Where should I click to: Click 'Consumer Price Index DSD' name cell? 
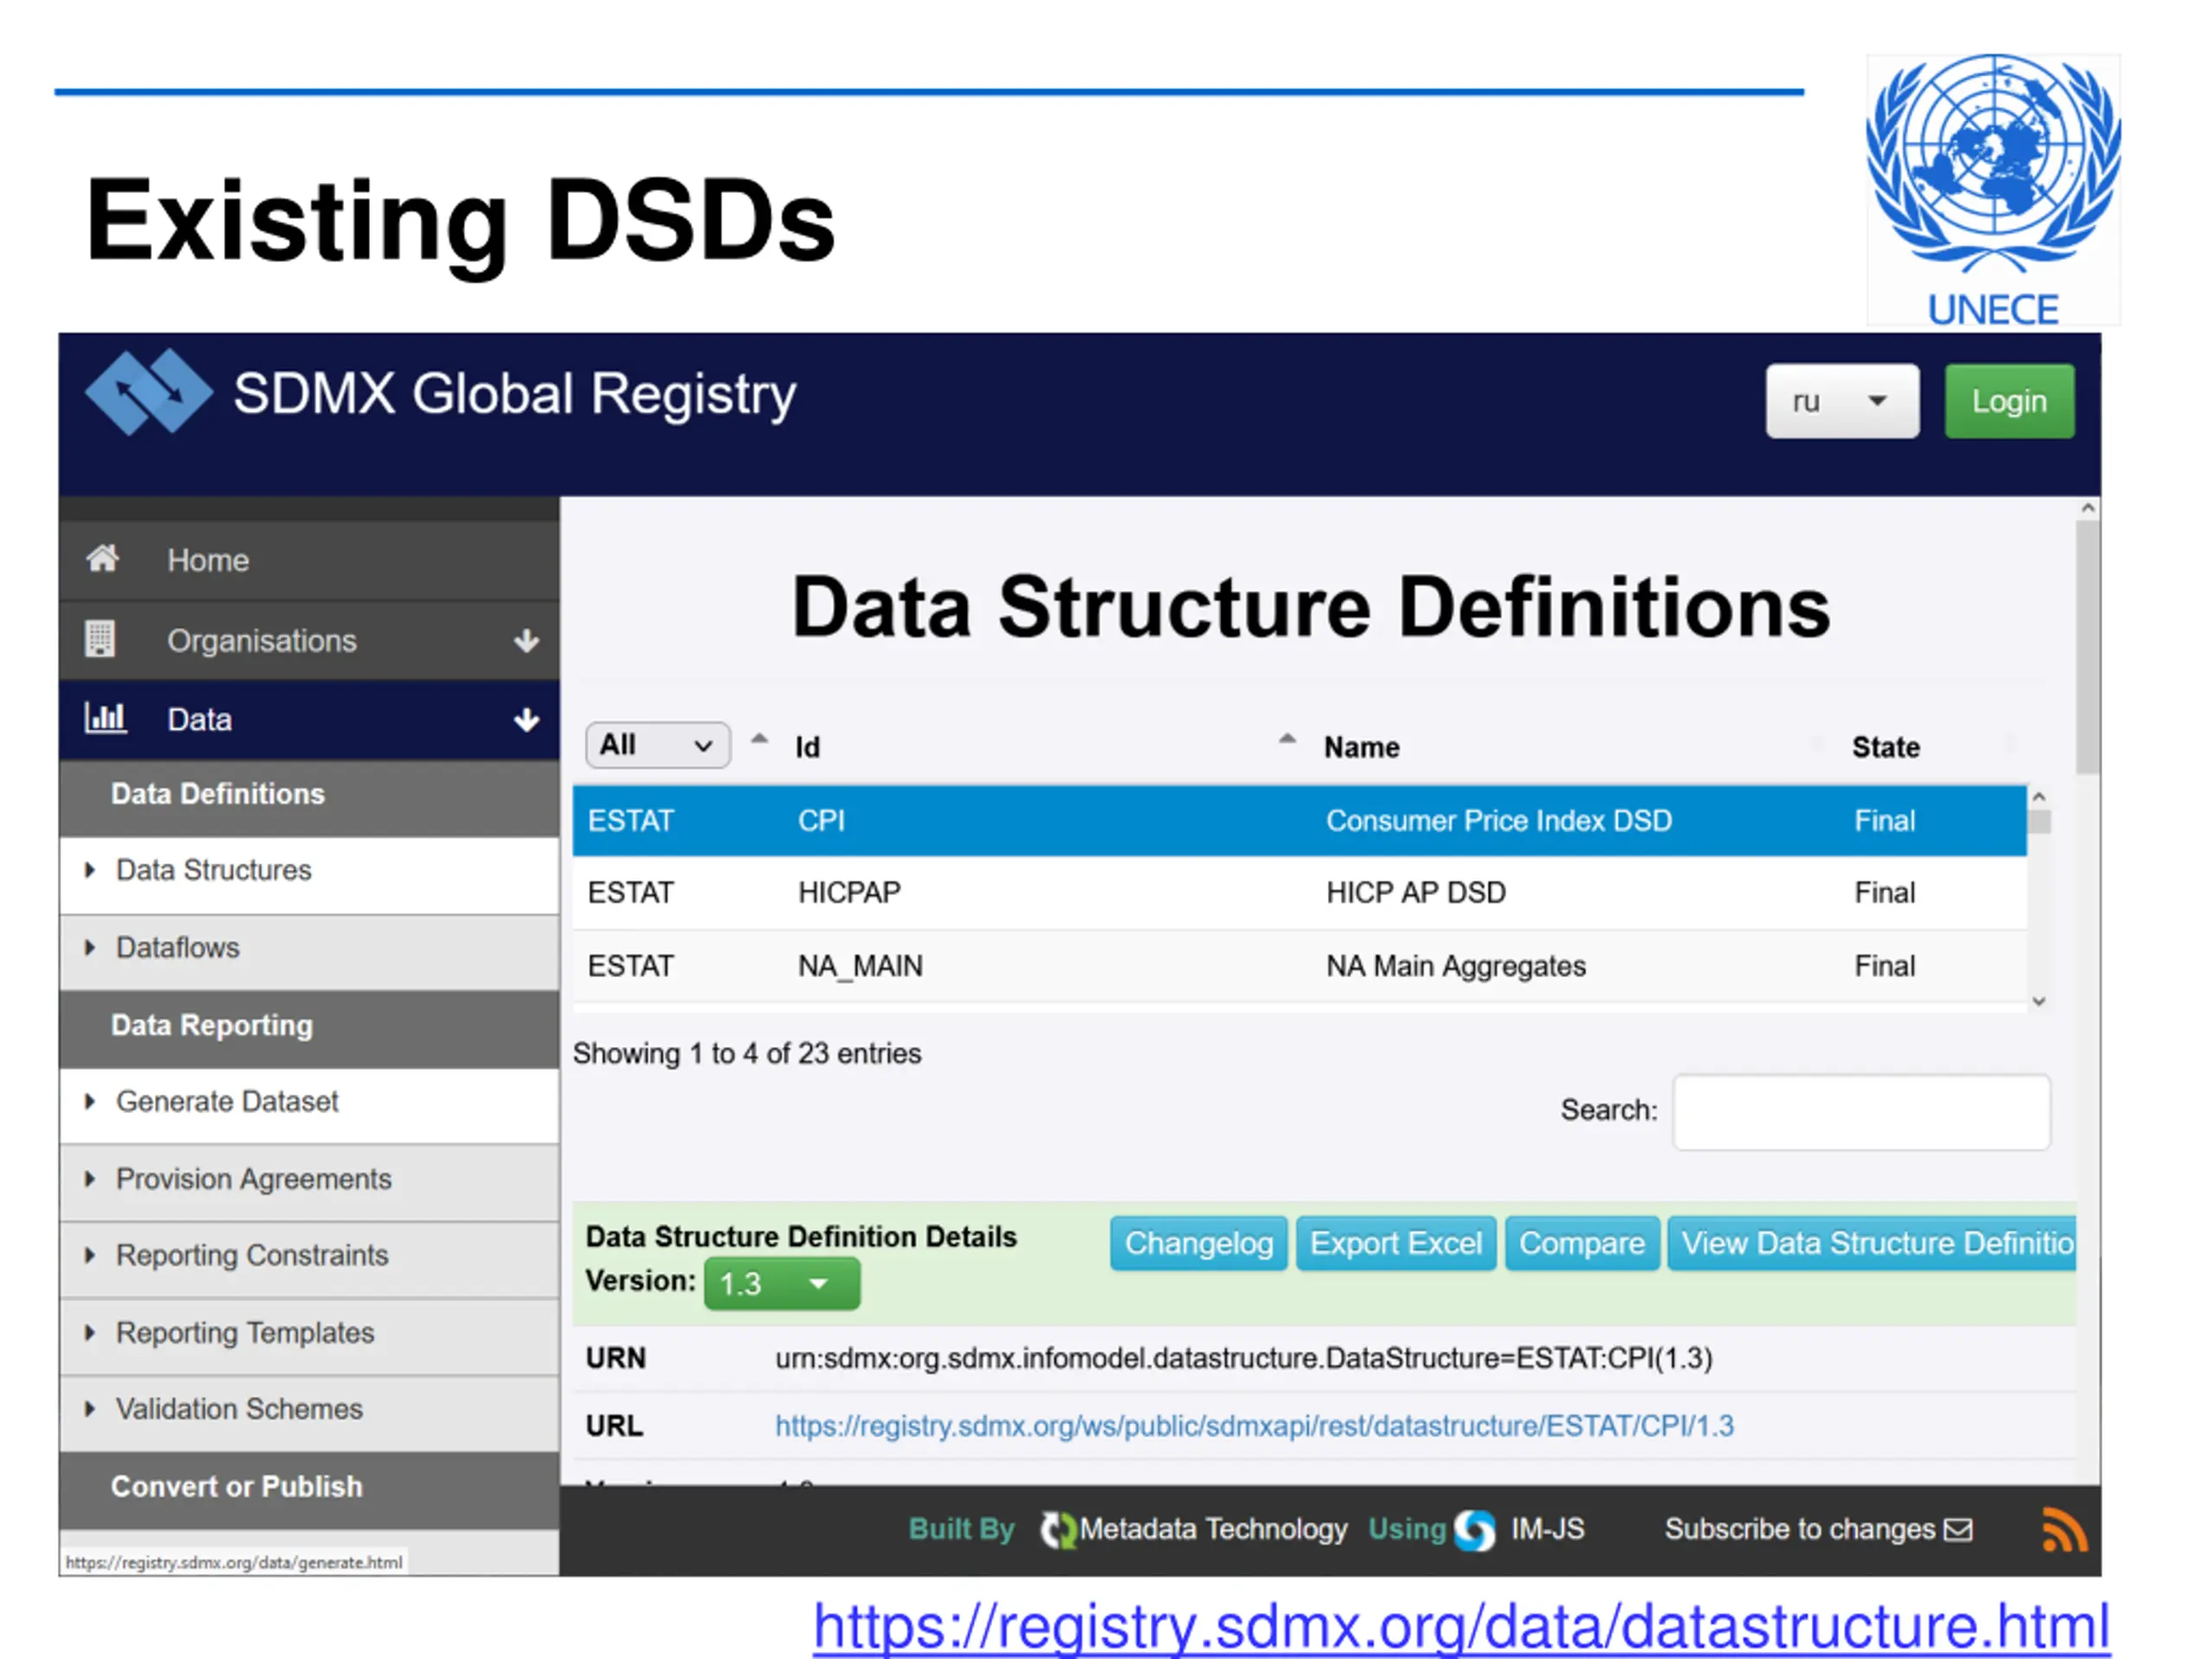(x=1498, y=821)
